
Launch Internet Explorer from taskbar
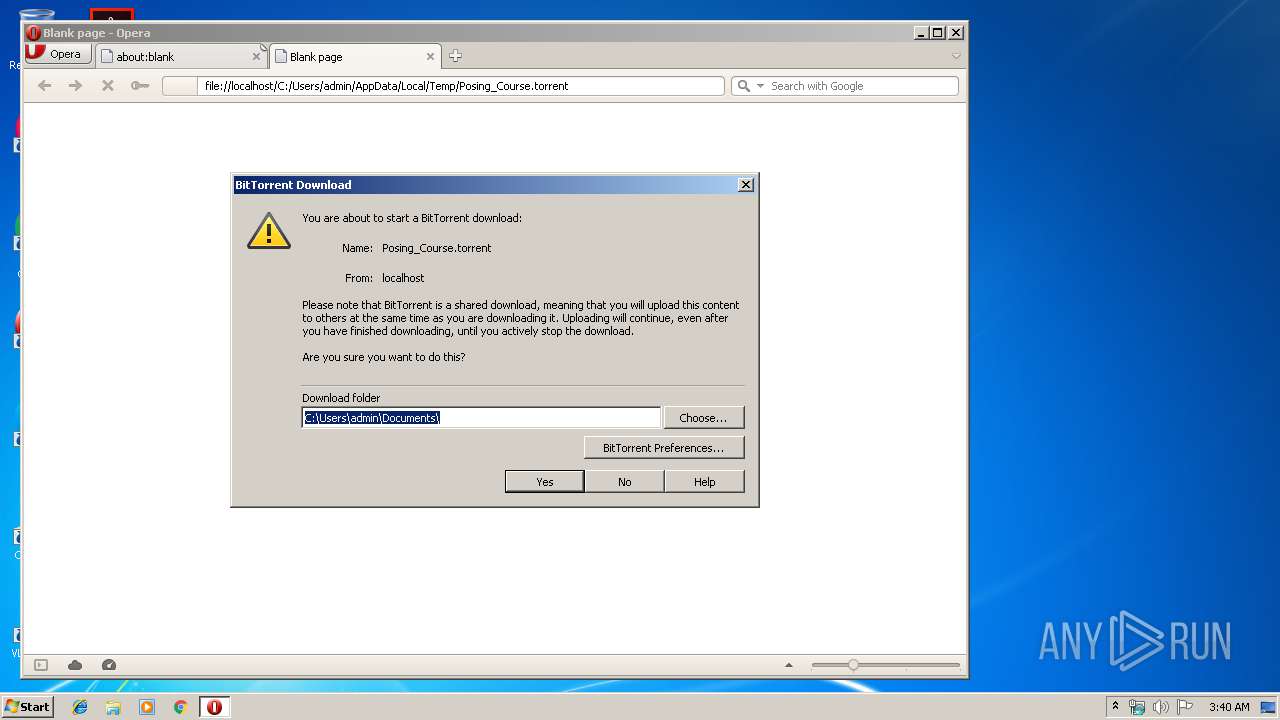point(80,707)
